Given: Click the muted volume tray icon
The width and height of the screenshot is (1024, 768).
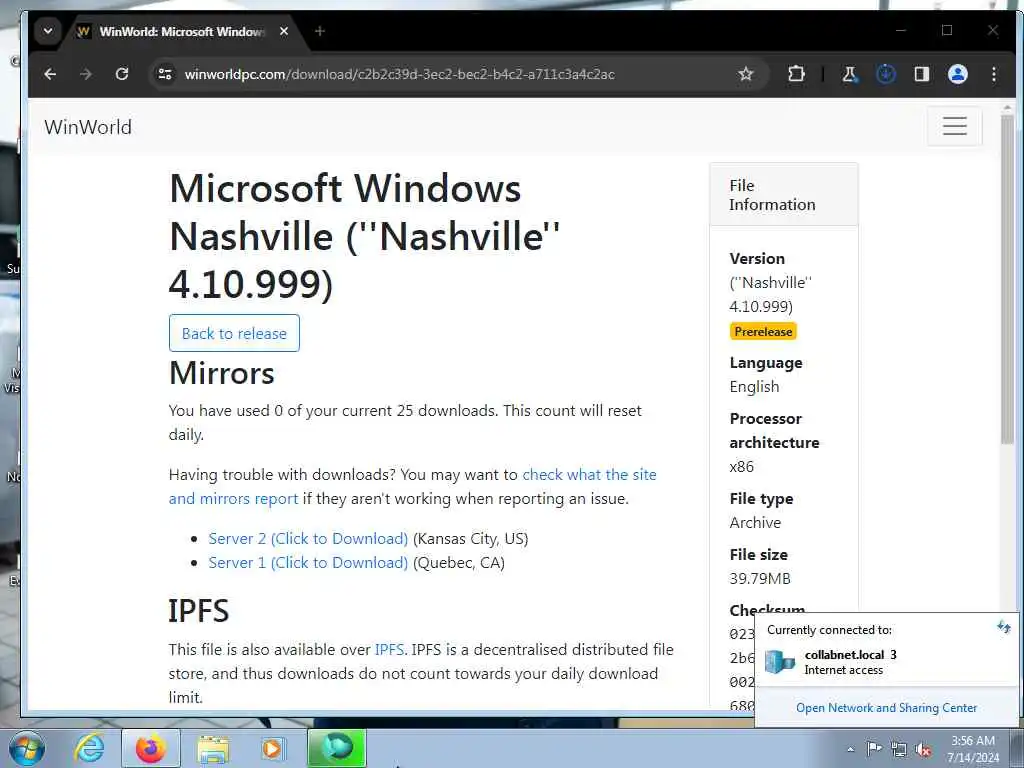Looking at the screenshot, I should pyautogui.click(x=923, y=750).
